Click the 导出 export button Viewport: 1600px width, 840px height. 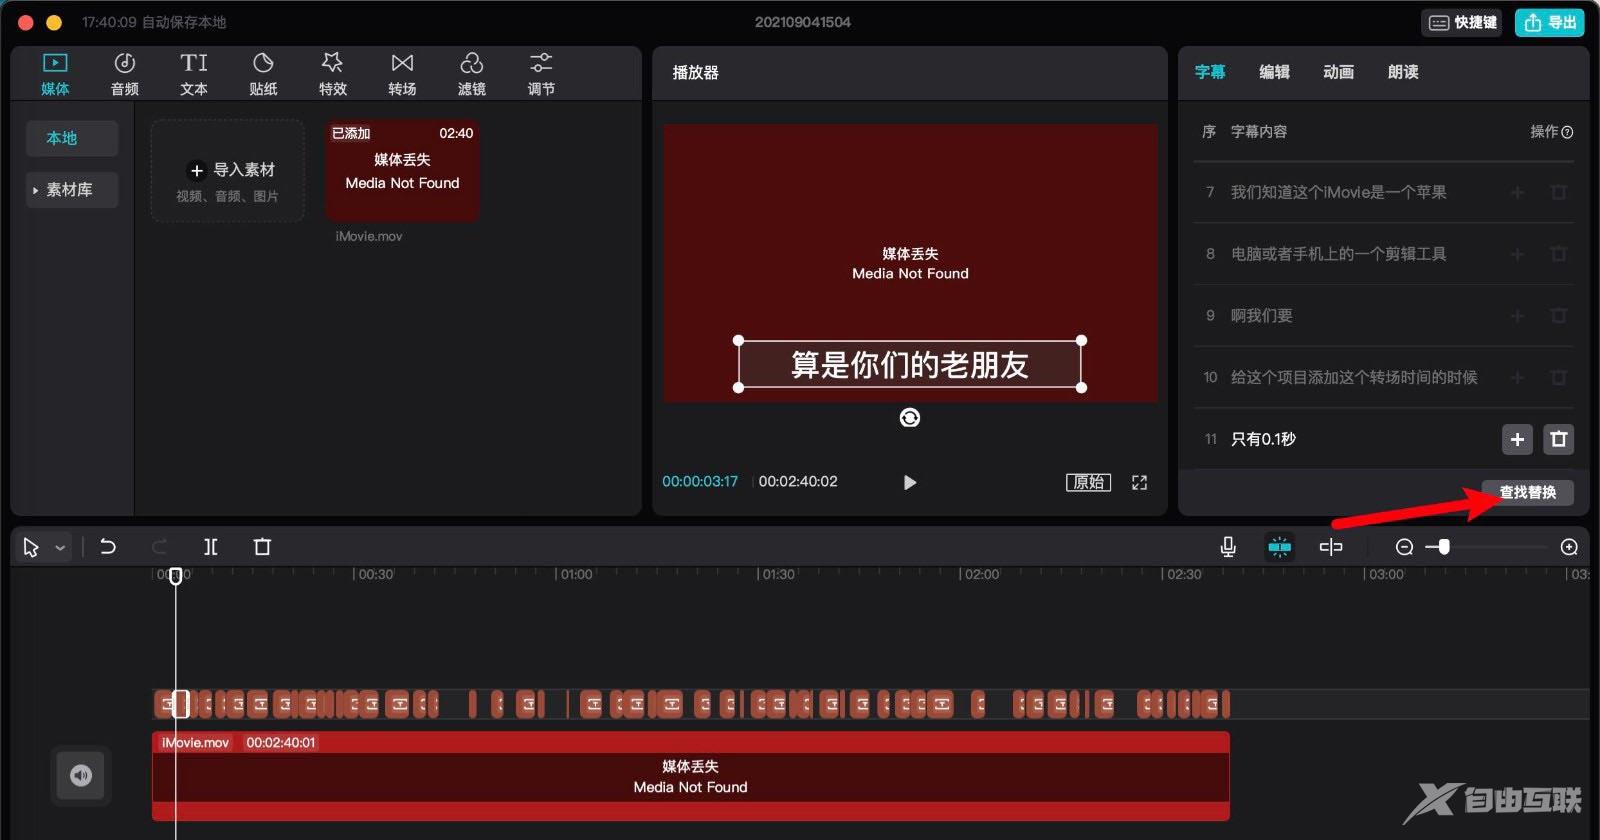[1550, 23]
